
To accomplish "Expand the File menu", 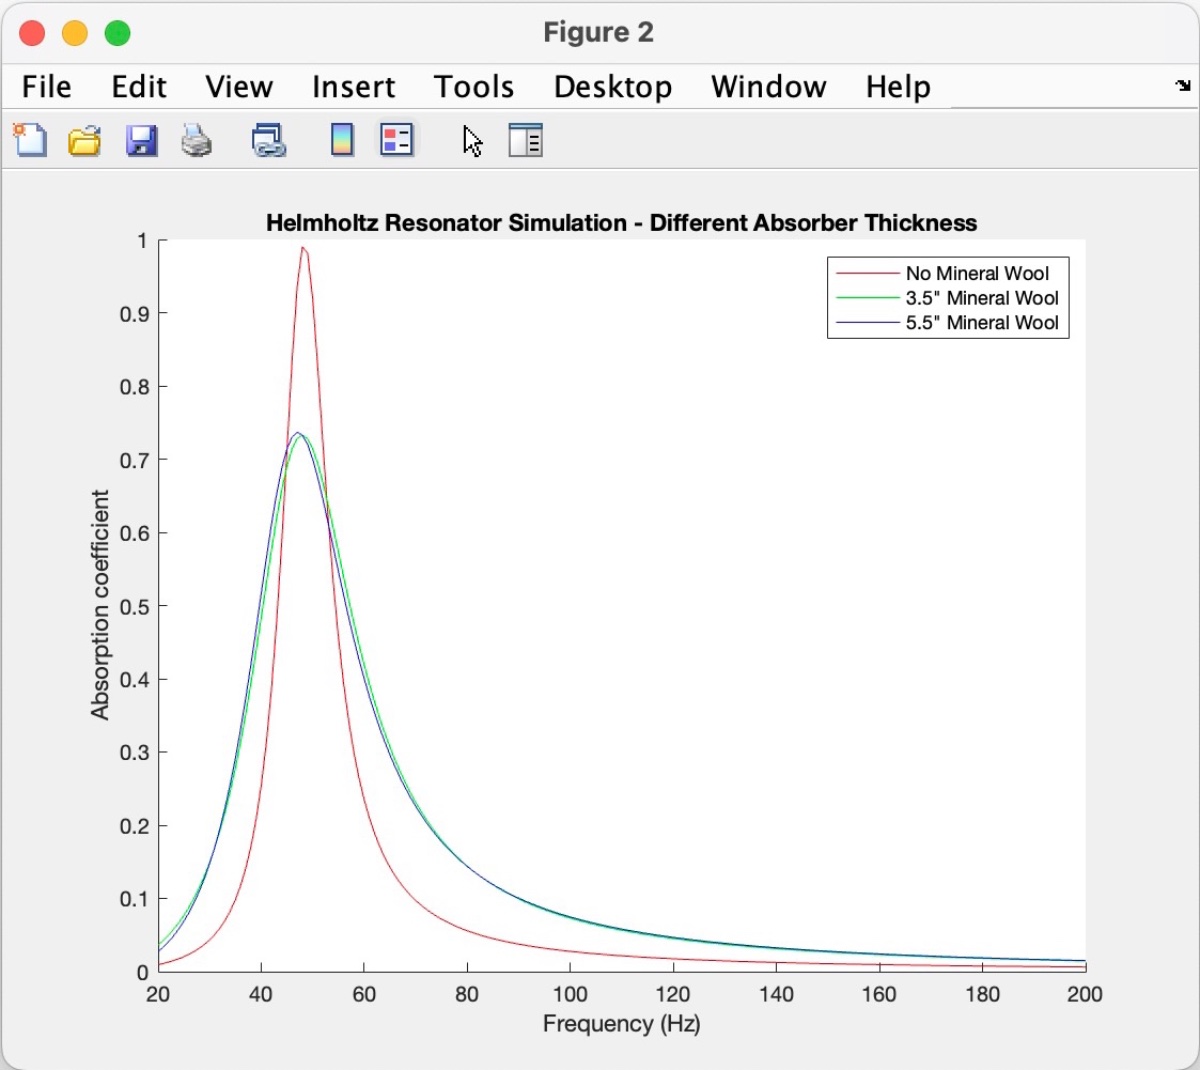I will tap(46, 87).
